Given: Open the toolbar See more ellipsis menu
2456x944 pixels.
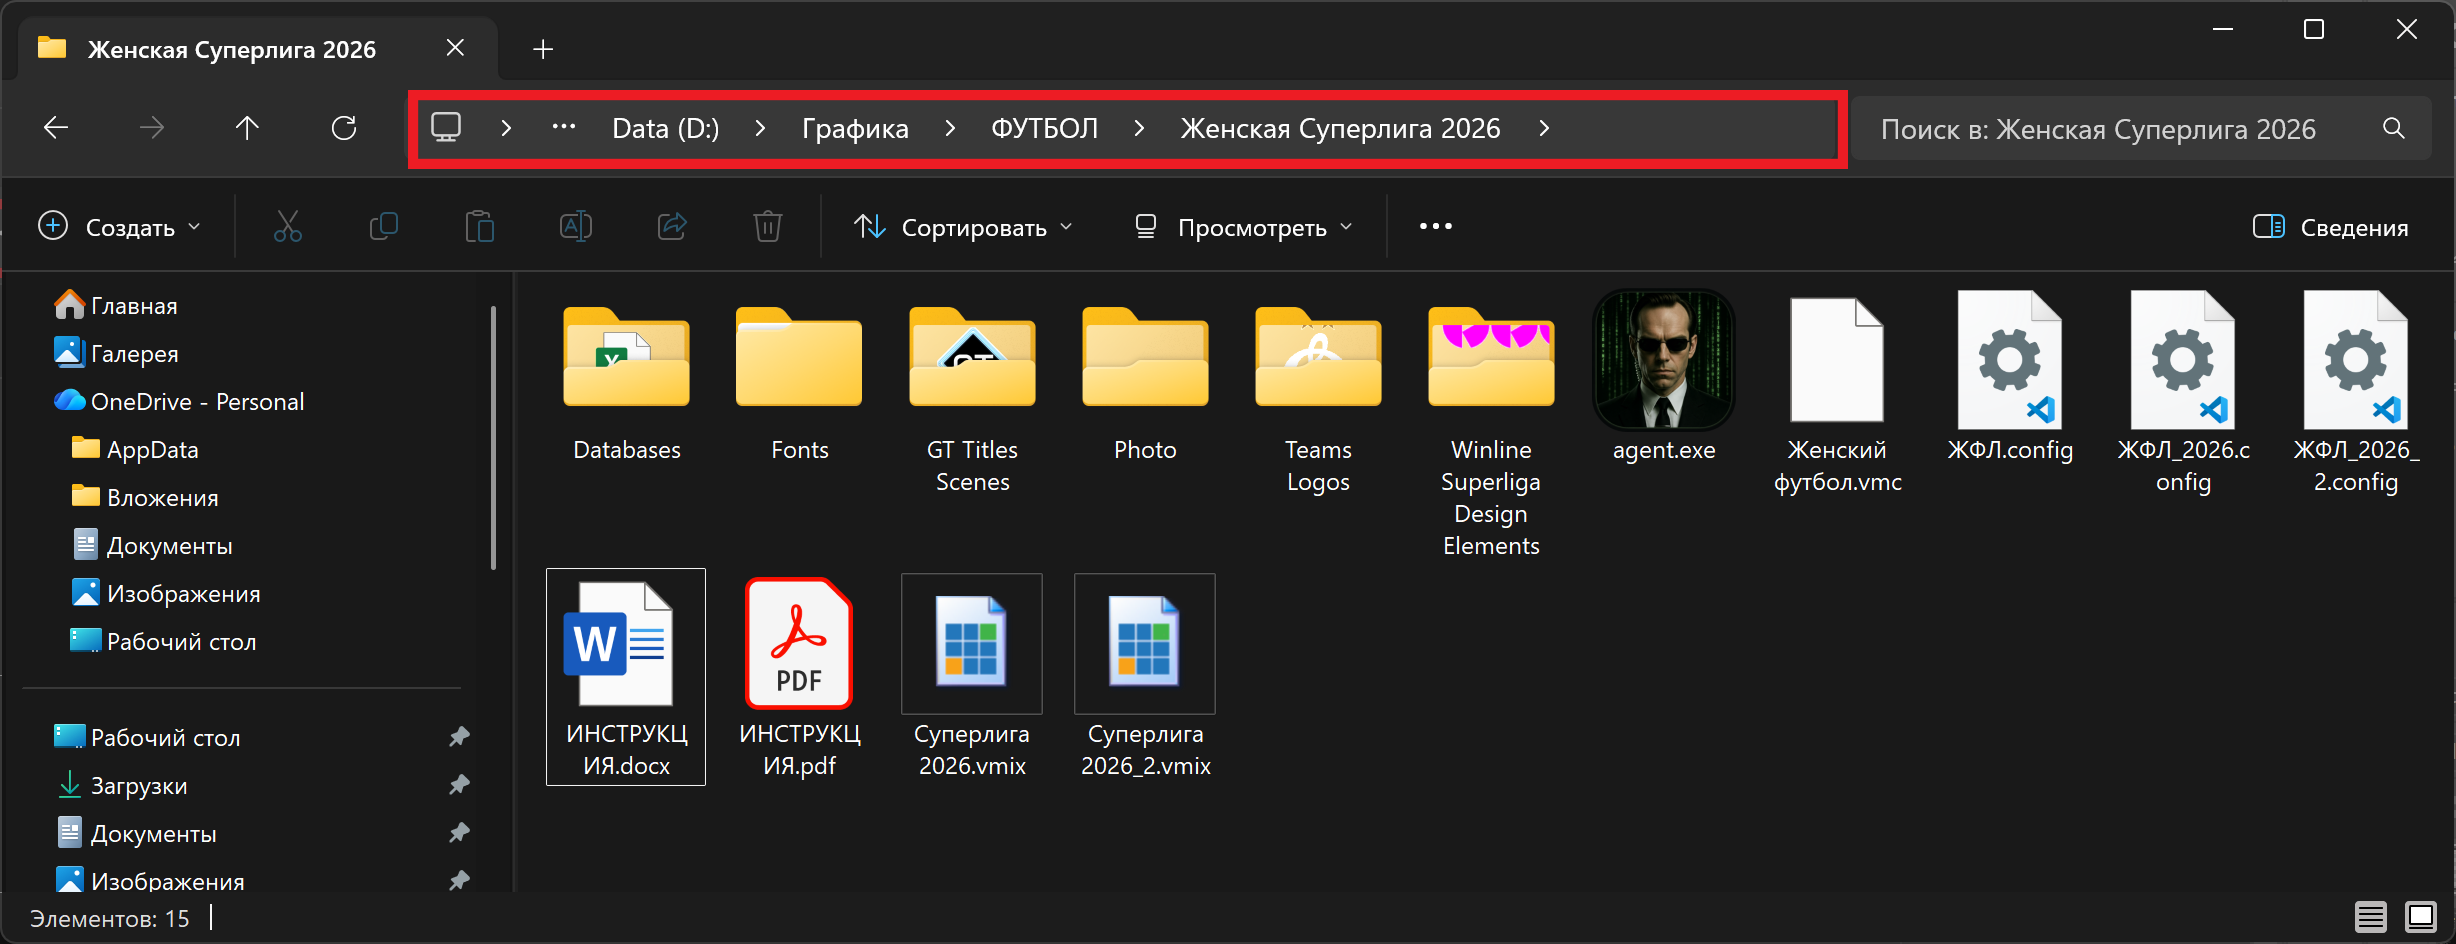Looking at the screenshot, I should (1436, 227).
